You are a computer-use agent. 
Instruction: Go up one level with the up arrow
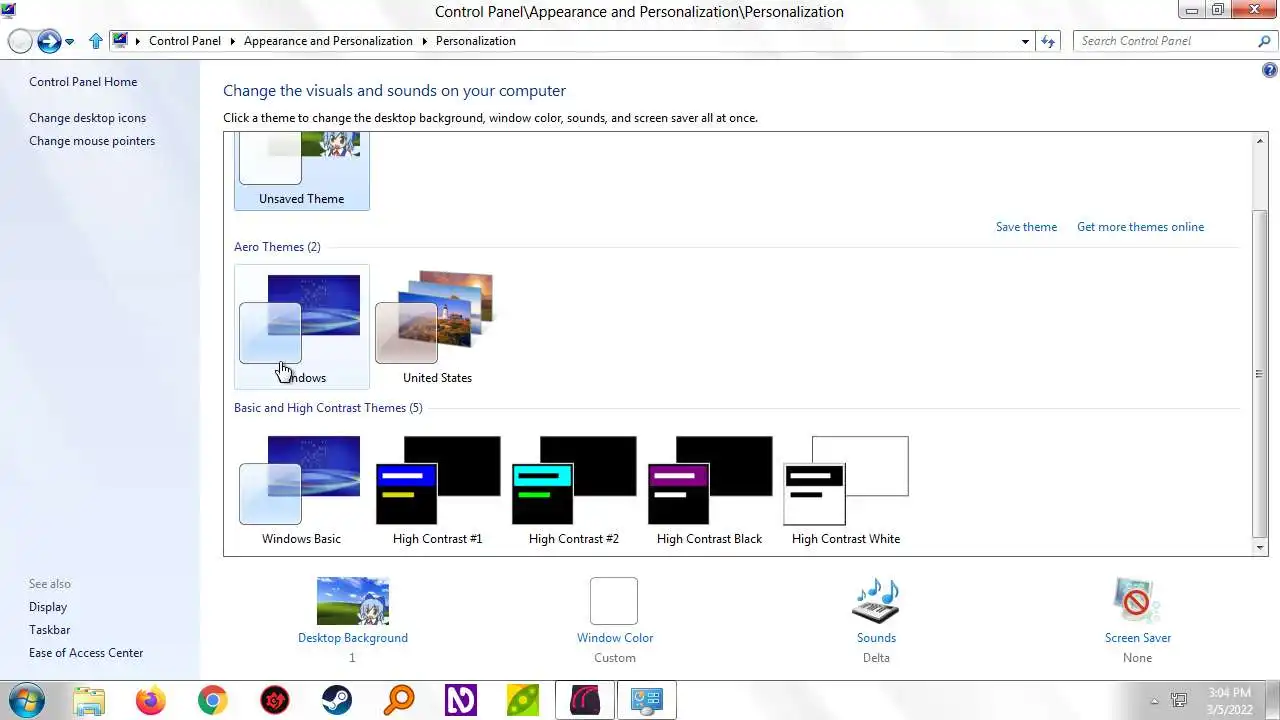(95, 41)
